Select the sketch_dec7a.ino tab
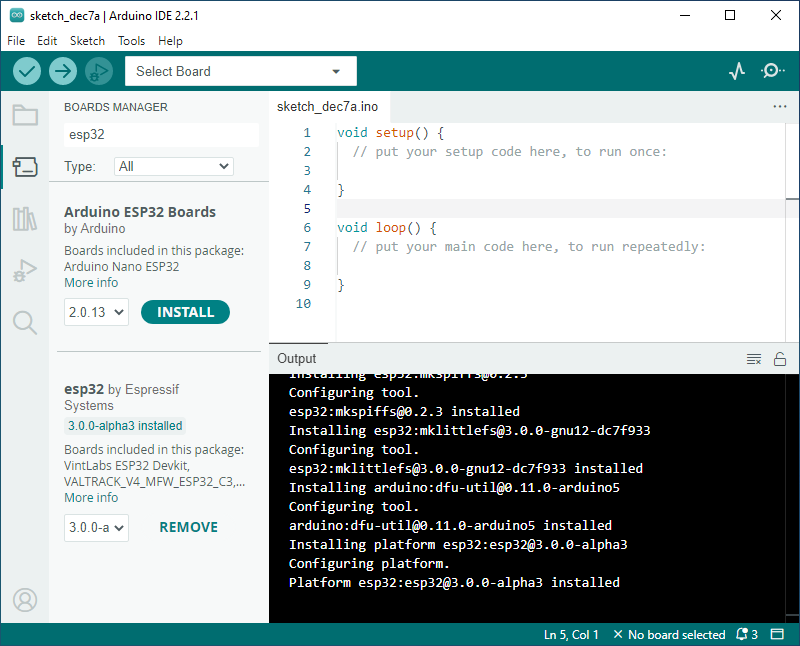Image resolution: width=800 pixels, height=646 pixels. (328, 106)
